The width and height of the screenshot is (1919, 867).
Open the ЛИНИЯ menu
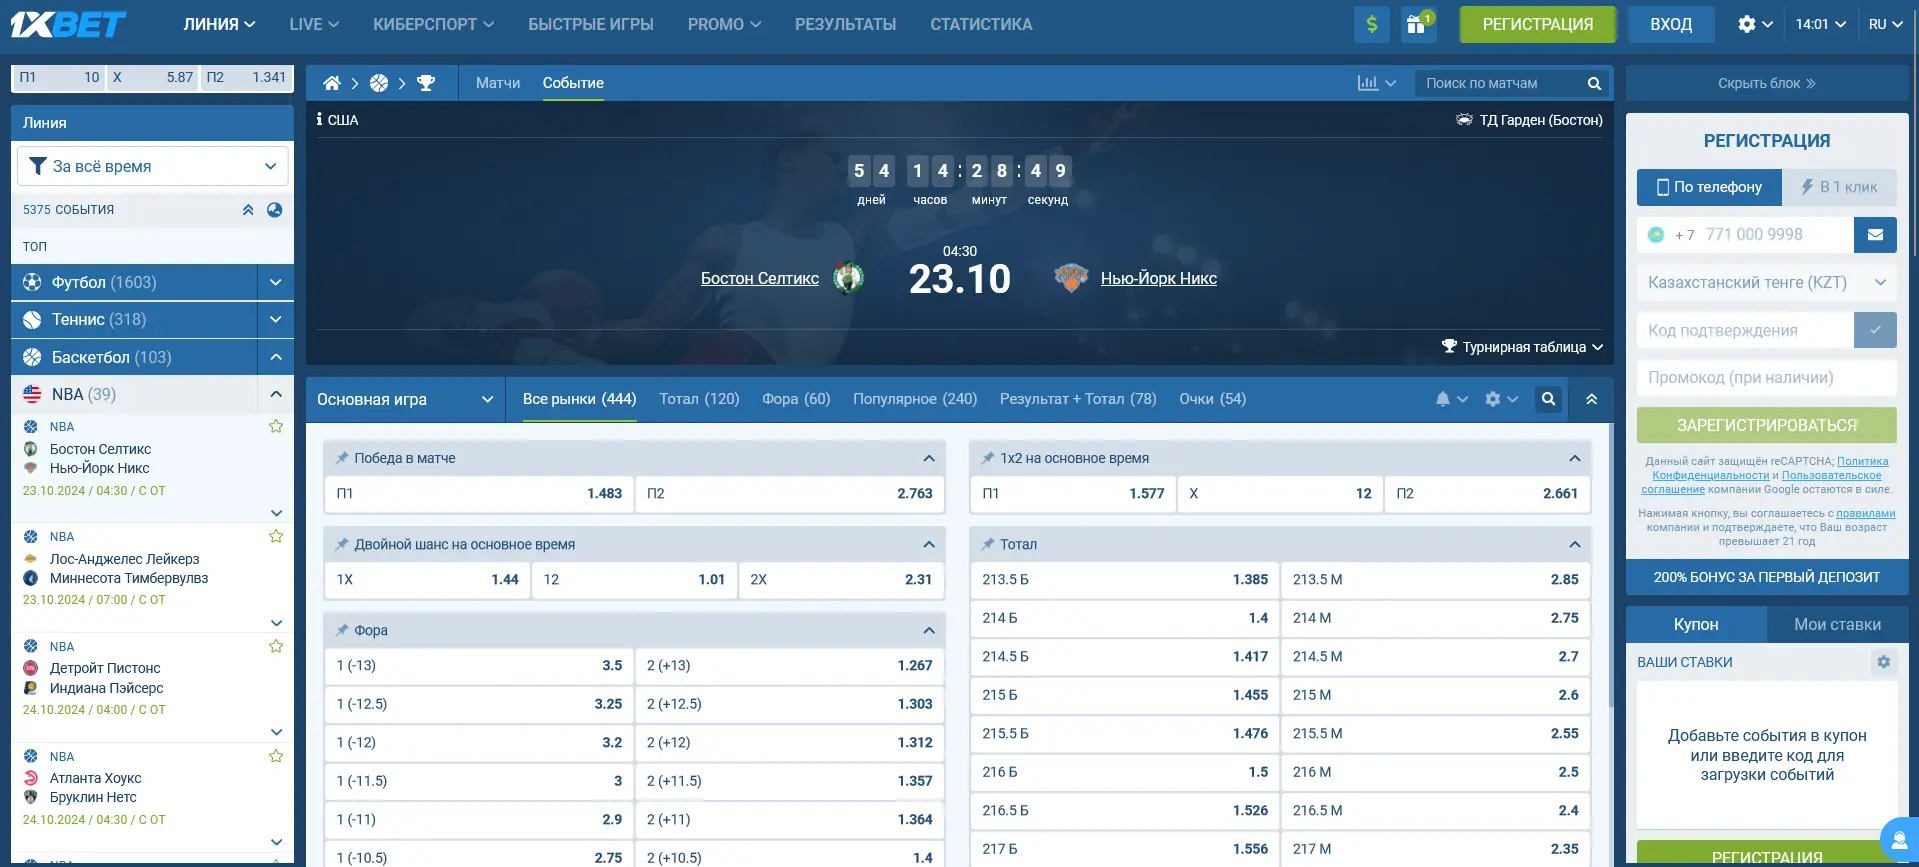(x=219, y=24)
